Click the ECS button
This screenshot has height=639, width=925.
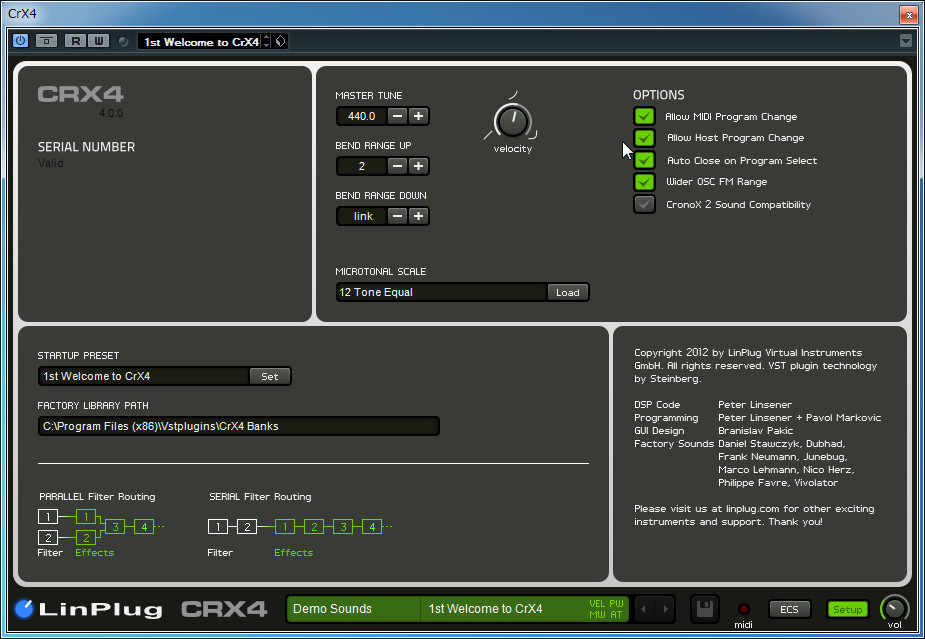[789, 609]
